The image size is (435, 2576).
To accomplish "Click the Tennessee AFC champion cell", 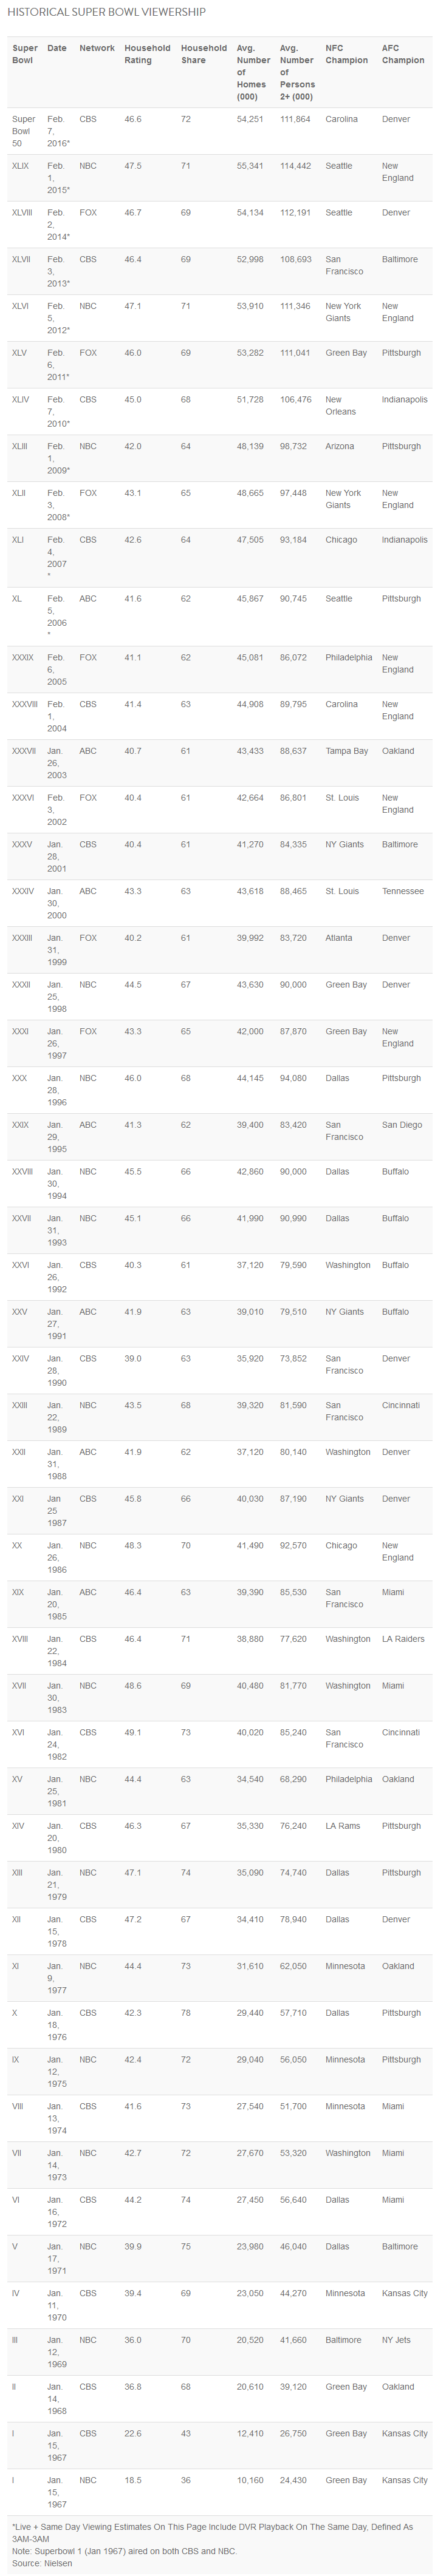I will pos(402,891).
